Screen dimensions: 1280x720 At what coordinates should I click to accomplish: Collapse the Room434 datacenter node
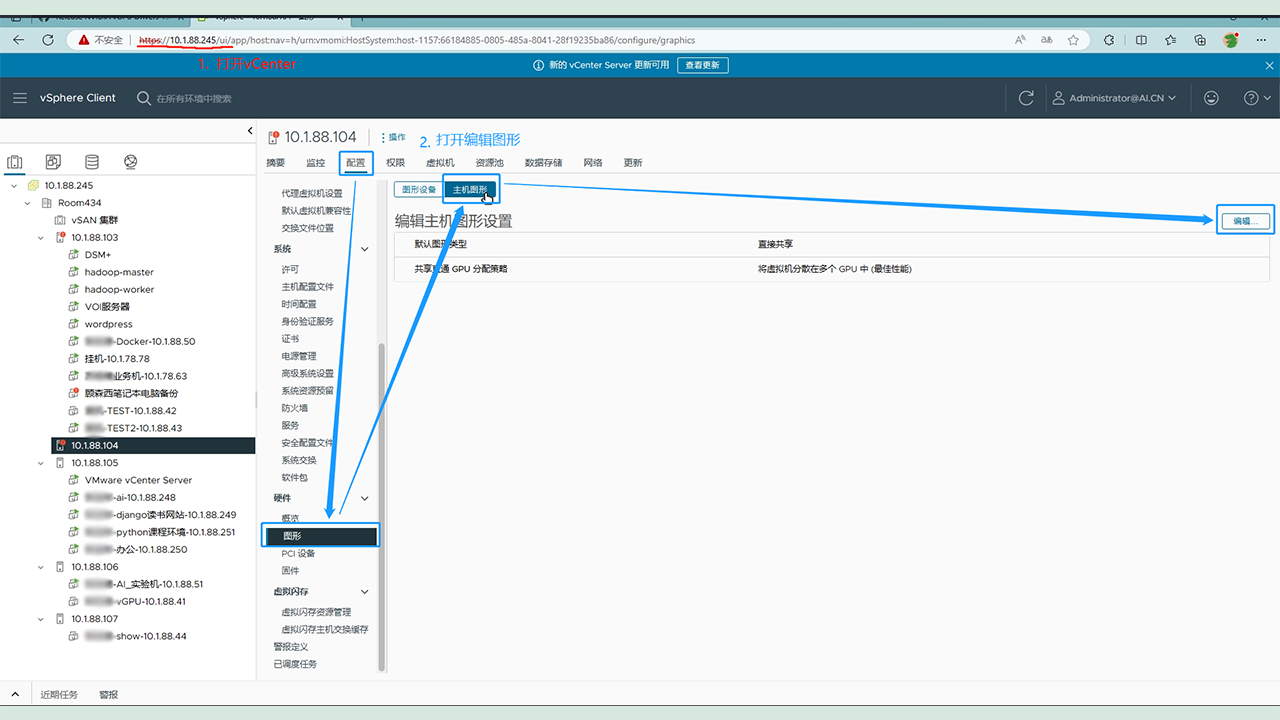(28, 203)
